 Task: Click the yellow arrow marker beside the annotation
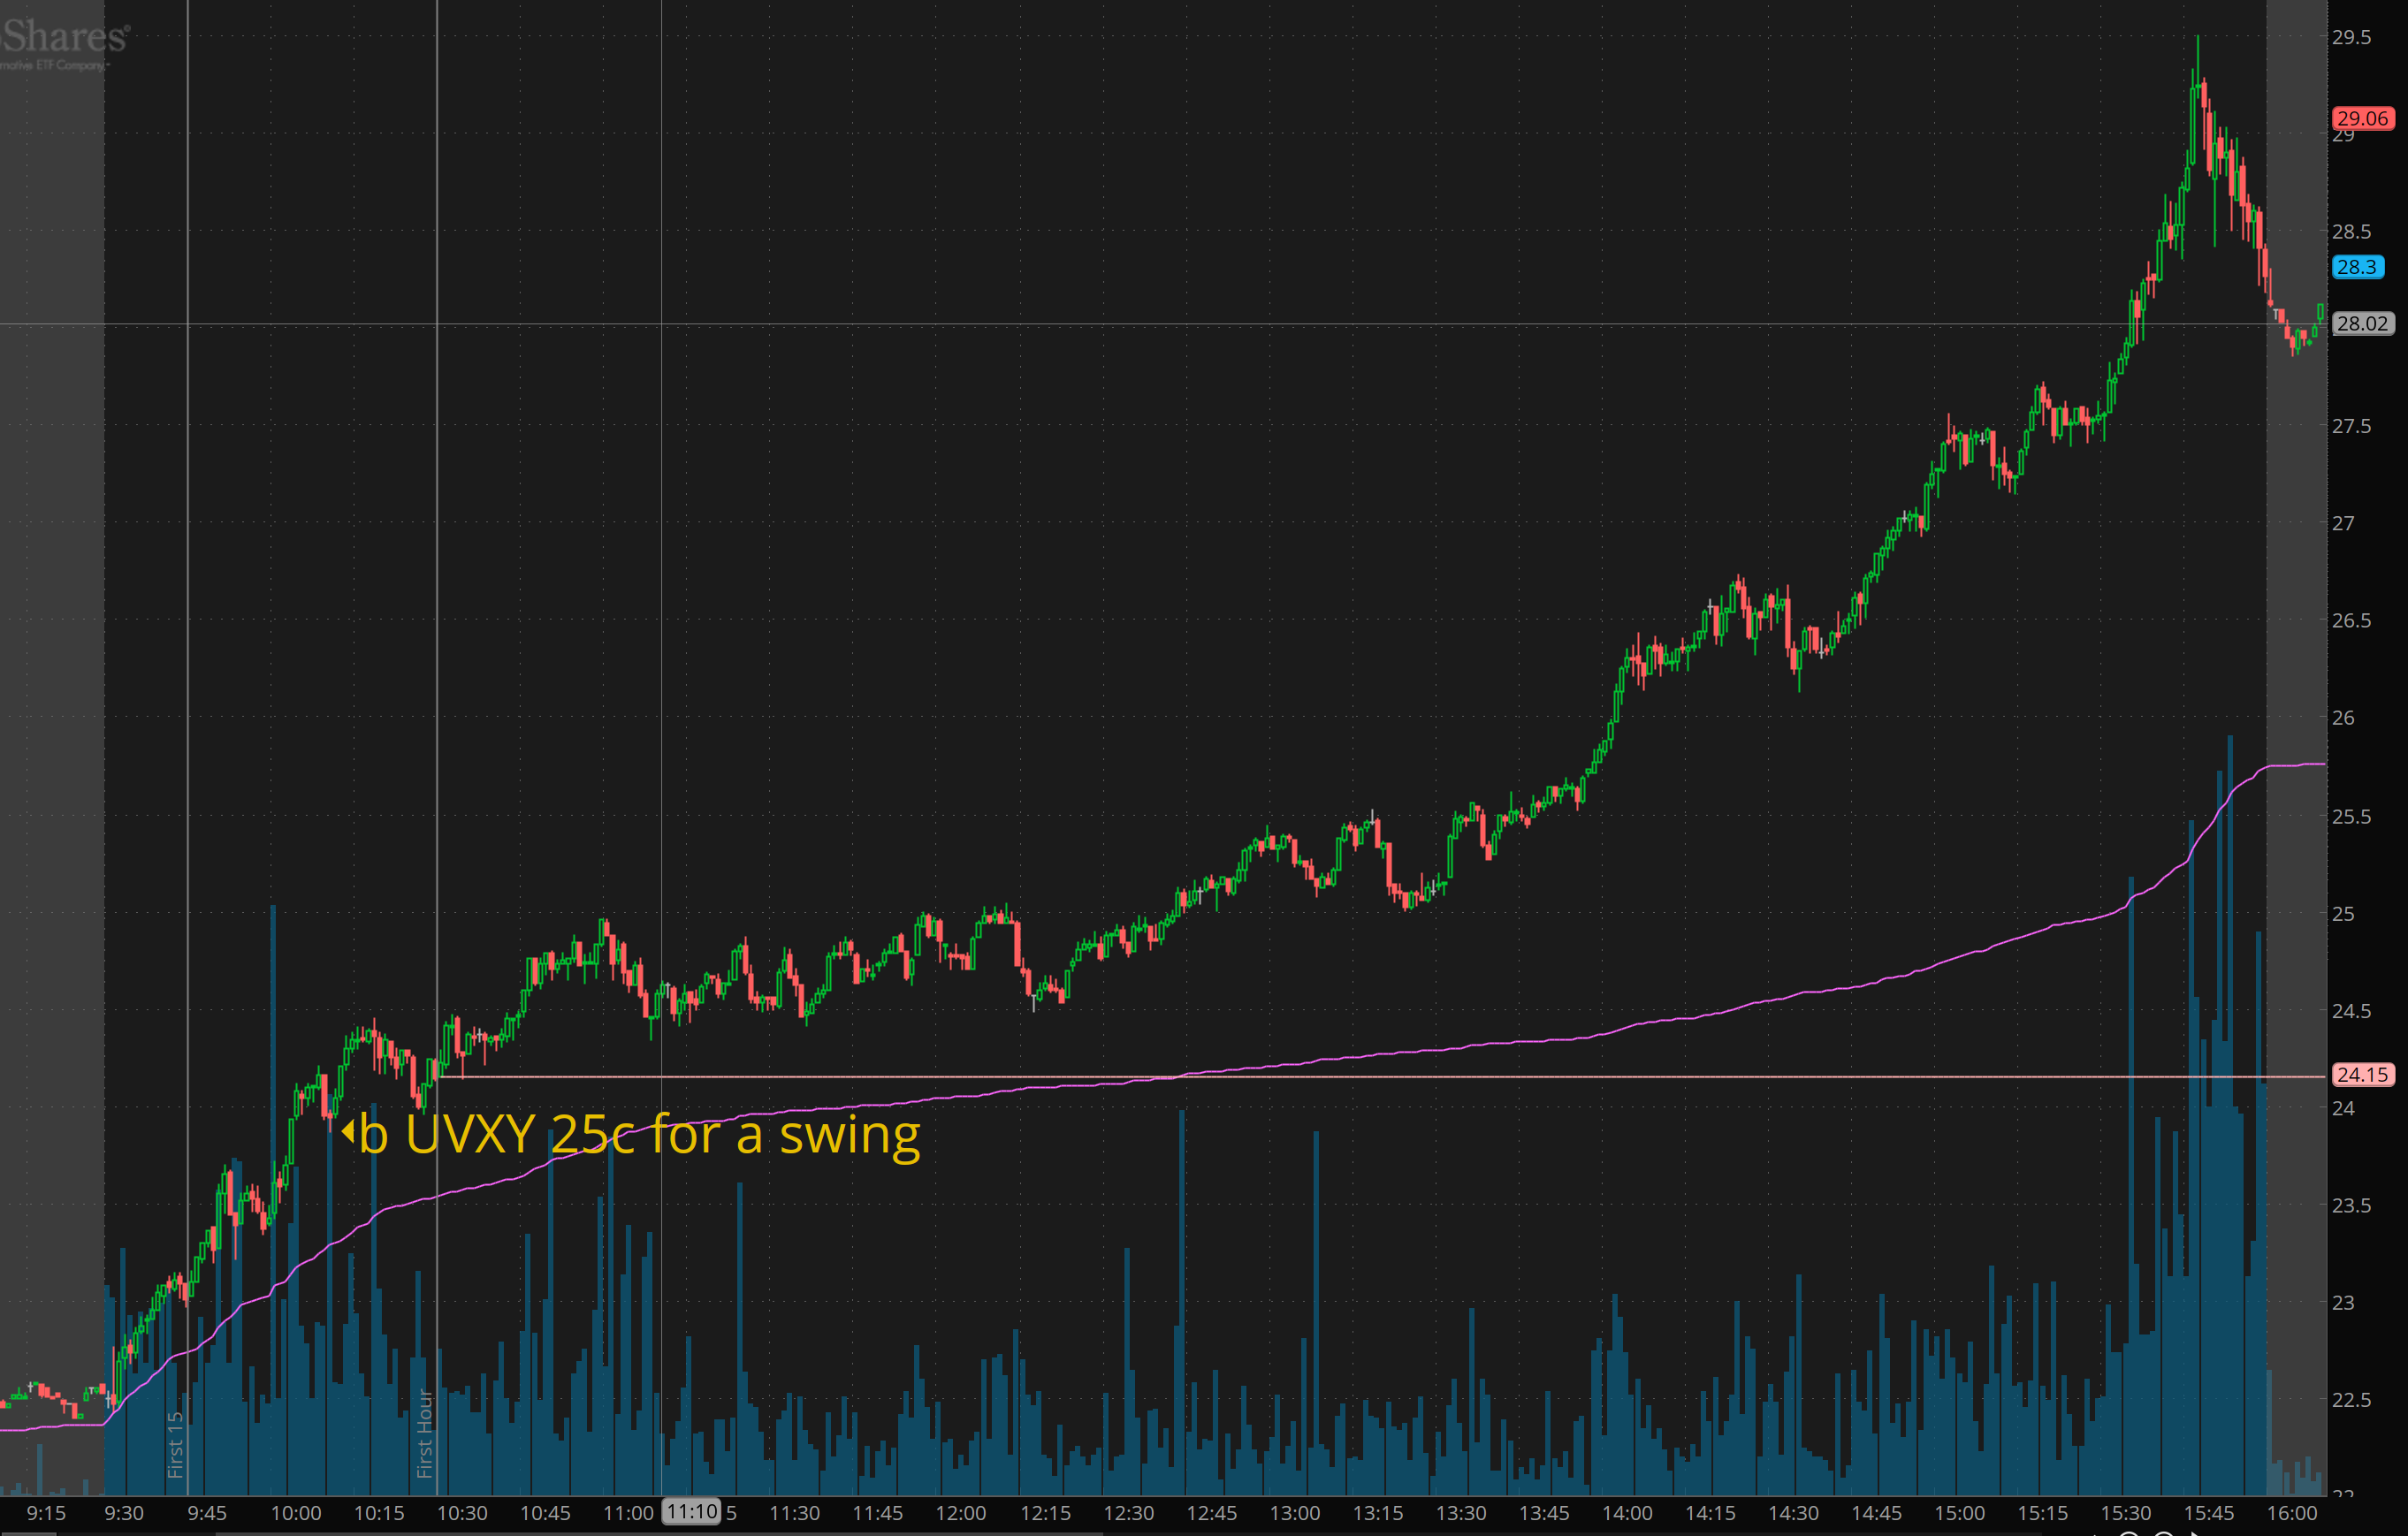[x=348, y=1131]
